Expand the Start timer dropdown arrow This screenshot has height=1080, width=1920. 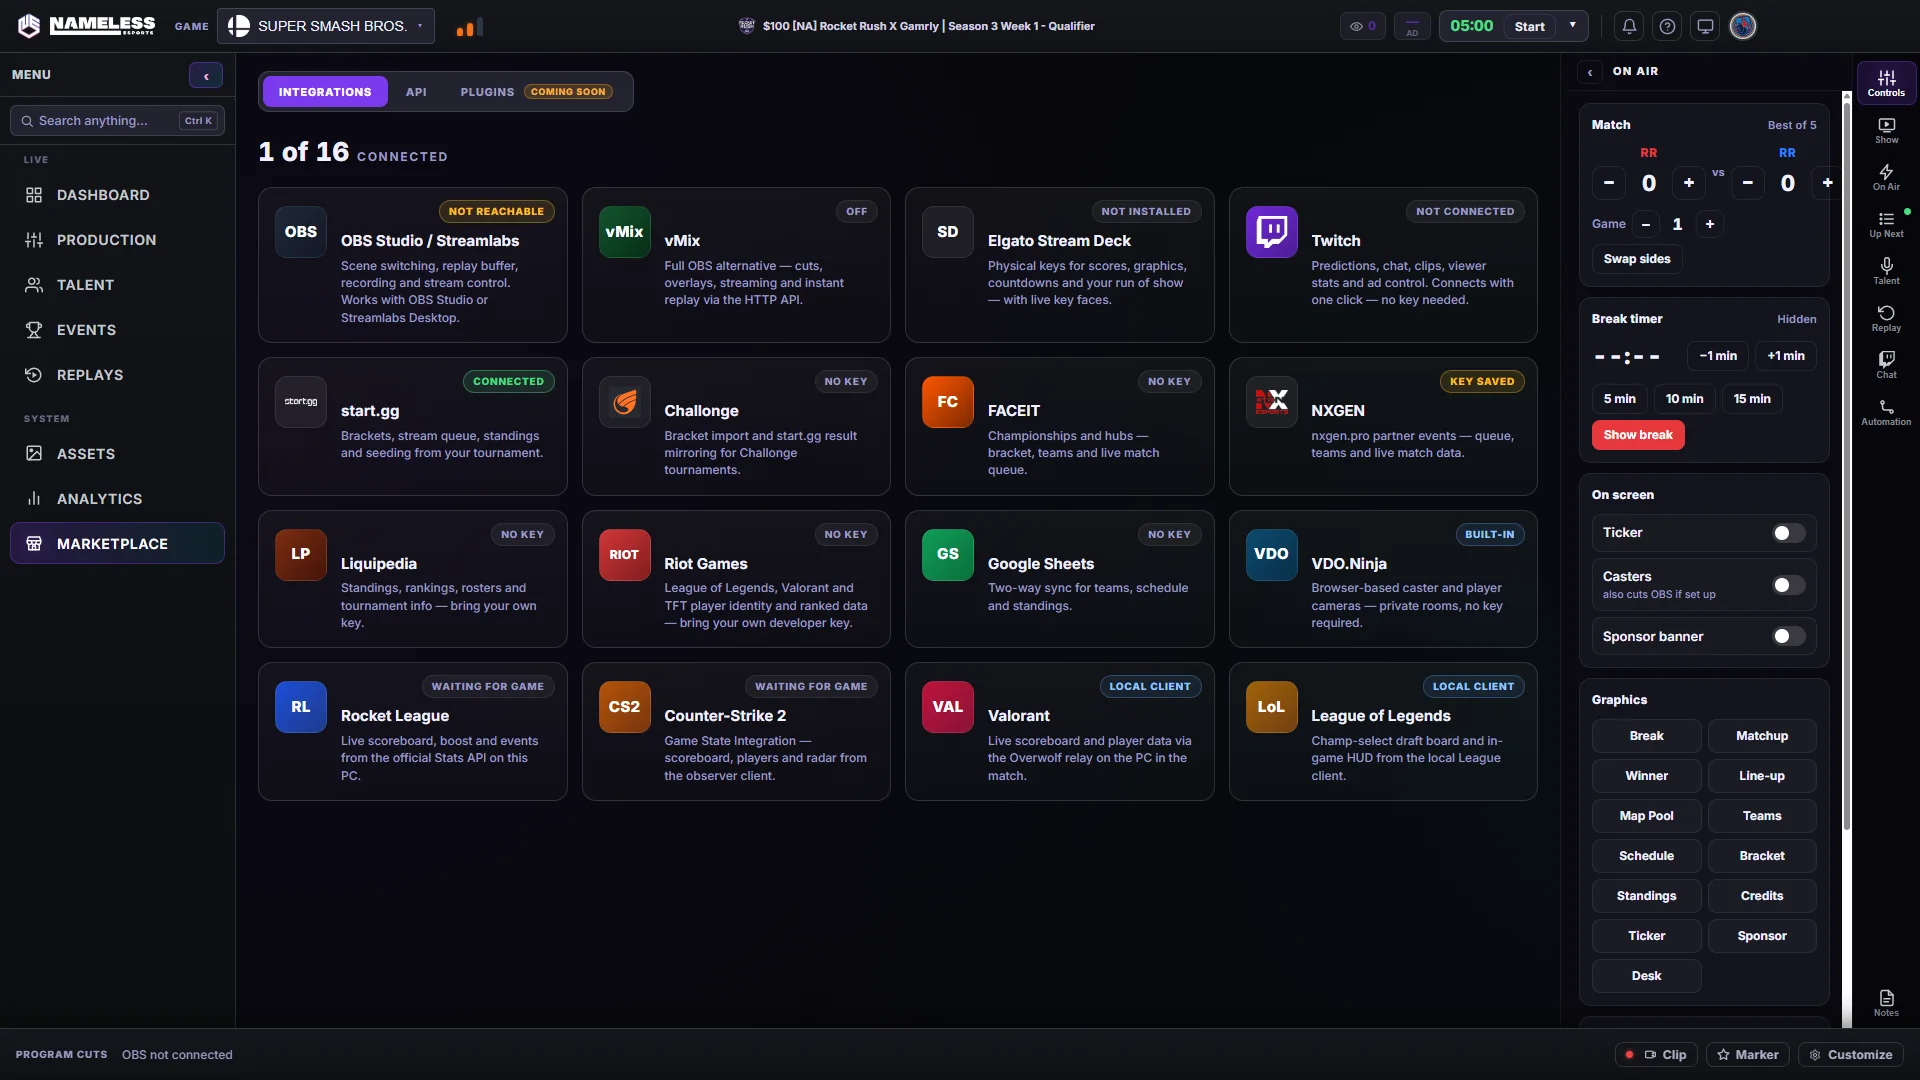click(1573, 26)
